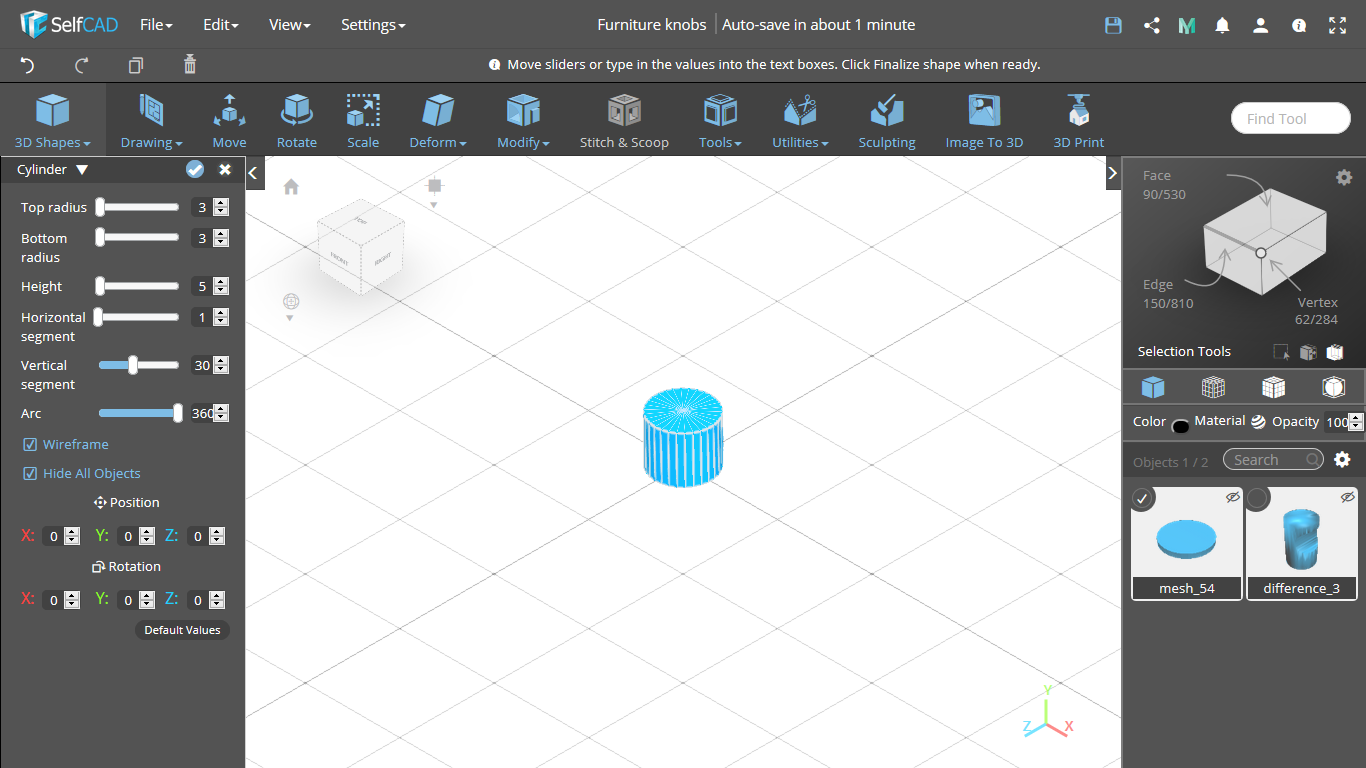
Task: Open selection settings gear icon
Action: (x=1344, y=177)
